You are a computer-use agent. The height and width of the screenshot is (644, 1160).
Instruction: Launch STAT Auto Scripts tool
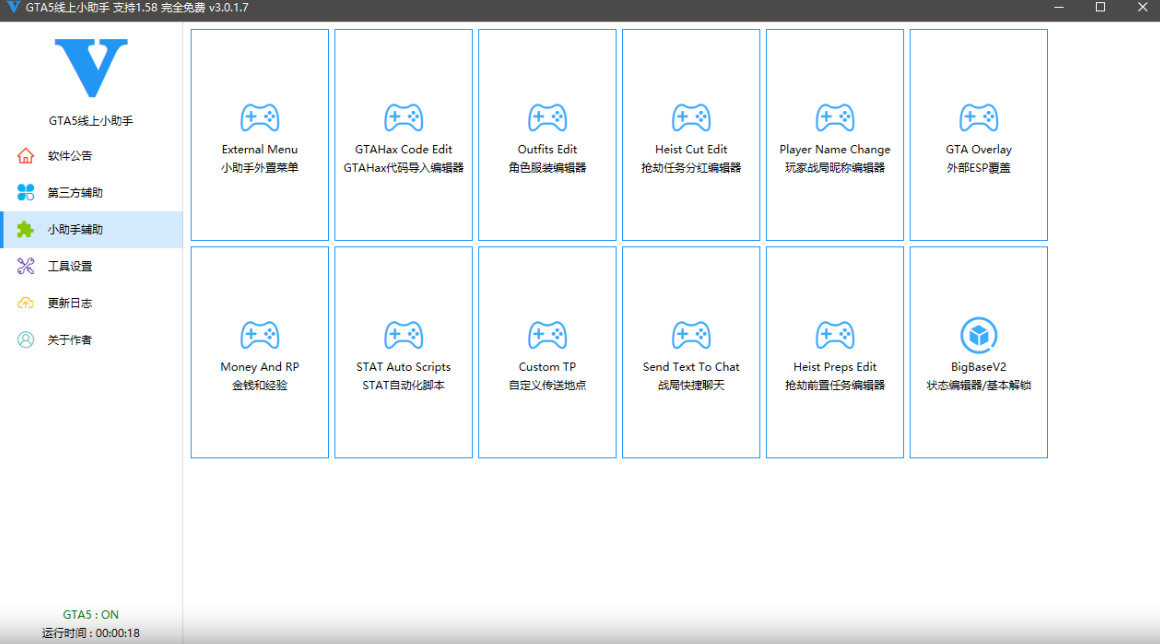(x=403, y=352)
